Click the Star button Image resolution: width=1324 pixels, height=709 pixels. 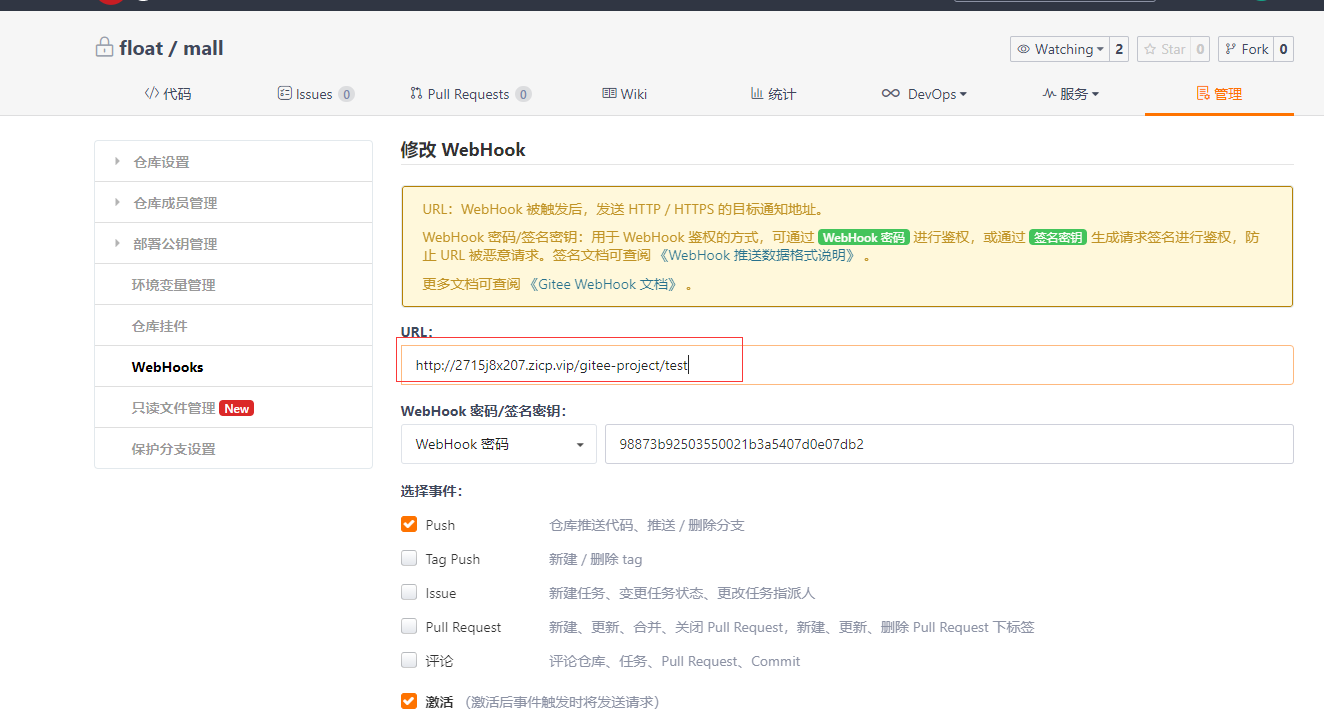[1163, 49]
